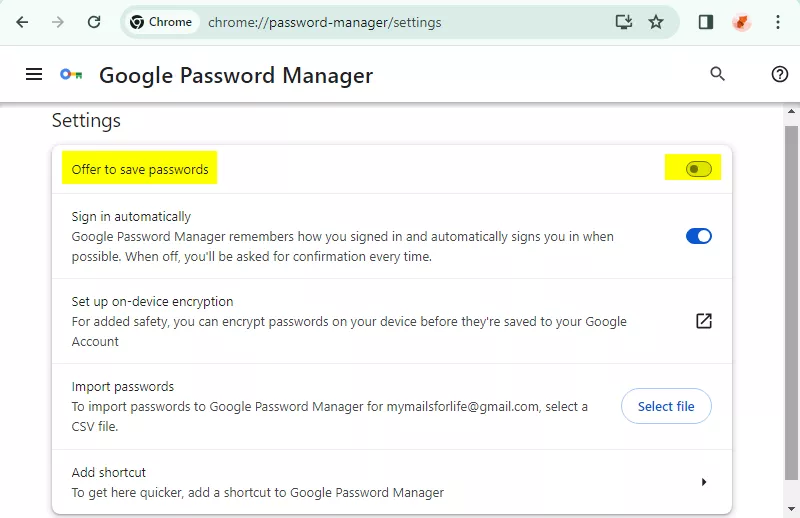
Task: Click the Google Password Manager key logo
Action: click(71, 75)
